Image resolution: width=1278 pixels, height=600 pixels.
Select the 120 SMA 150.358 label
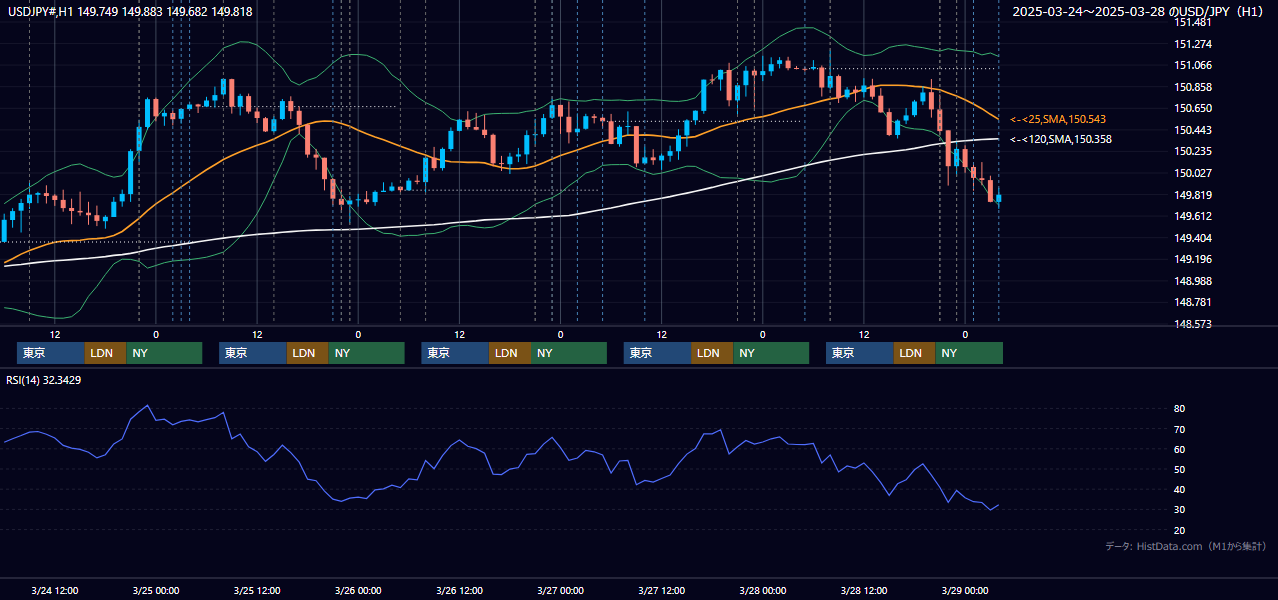point(1061,139)
